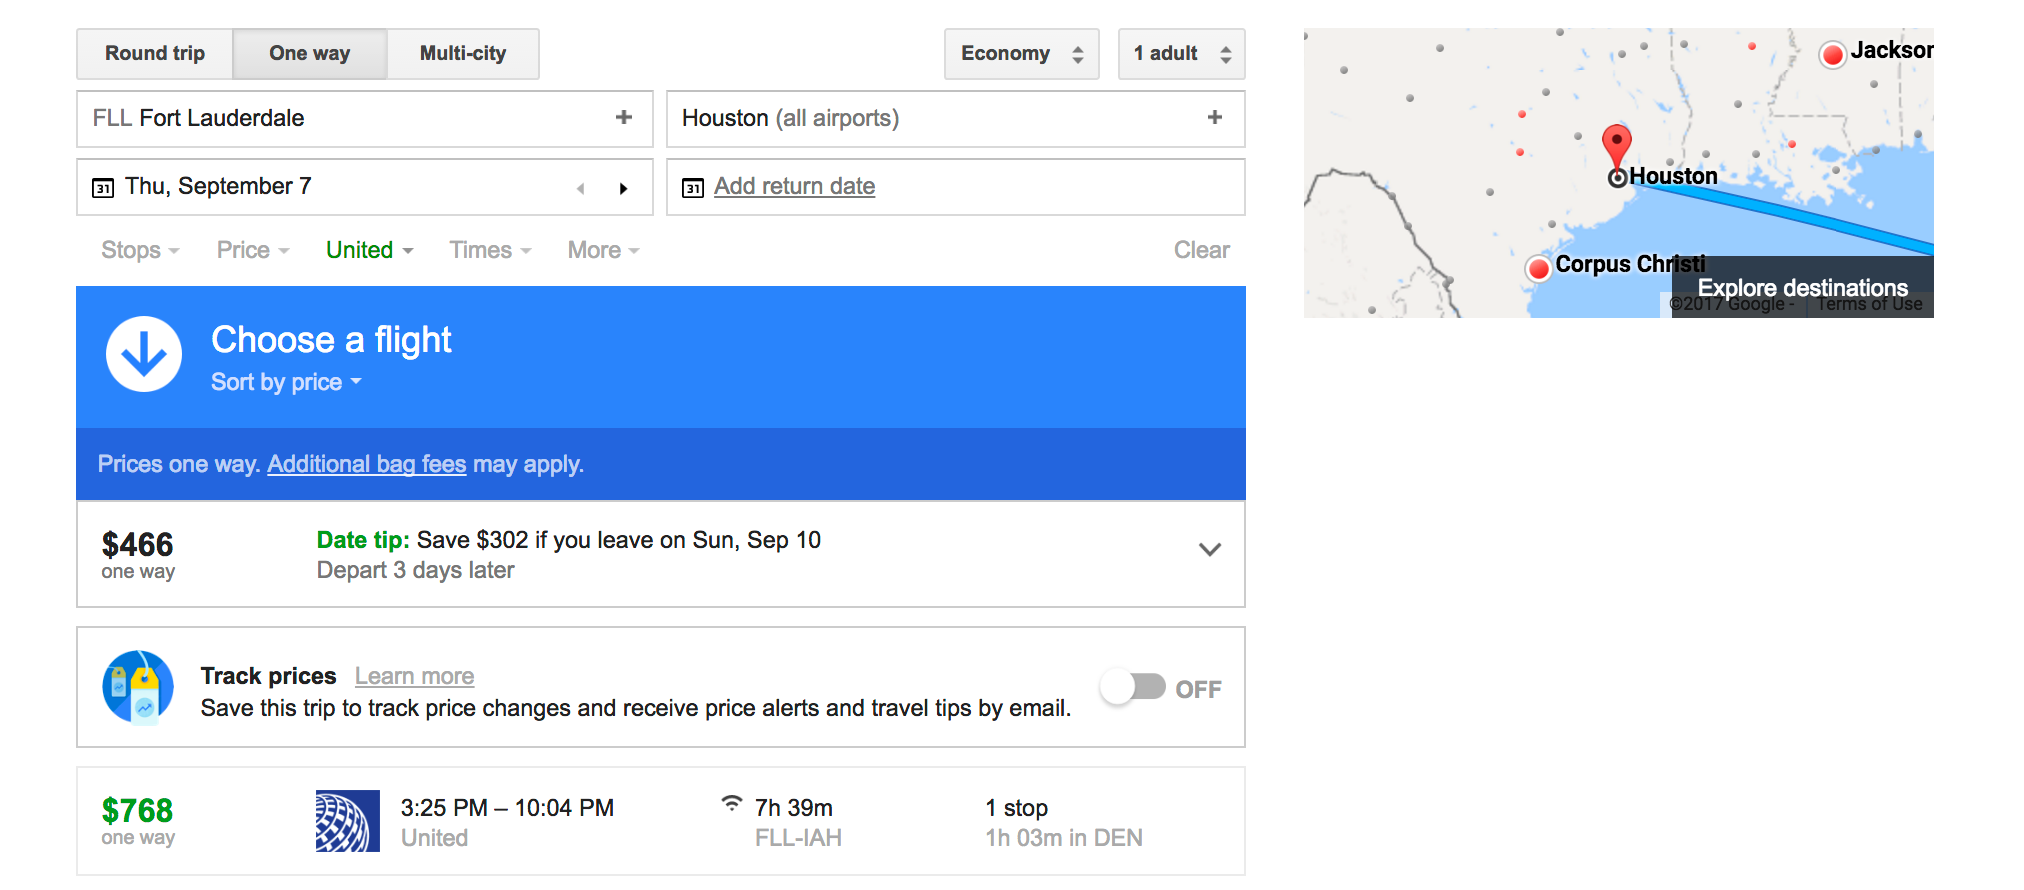This screenshot has height=890, width=2024.
Task: Select the Multi-city option
Action: (x=463, y=54)
